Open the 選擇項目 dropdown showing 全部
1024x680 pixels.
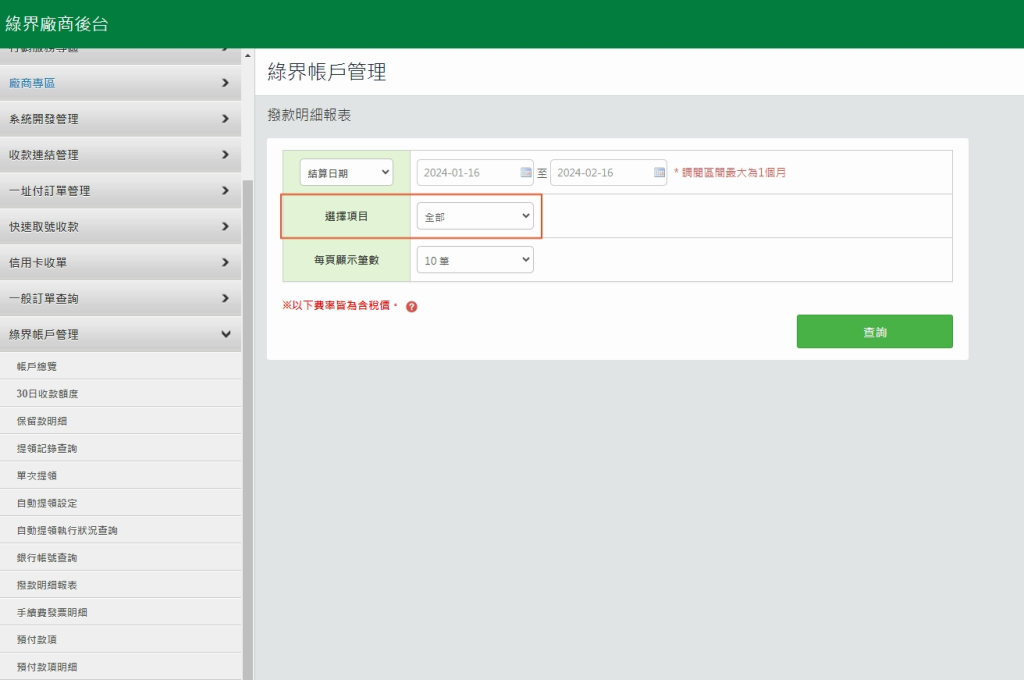(x=475, y=216)
